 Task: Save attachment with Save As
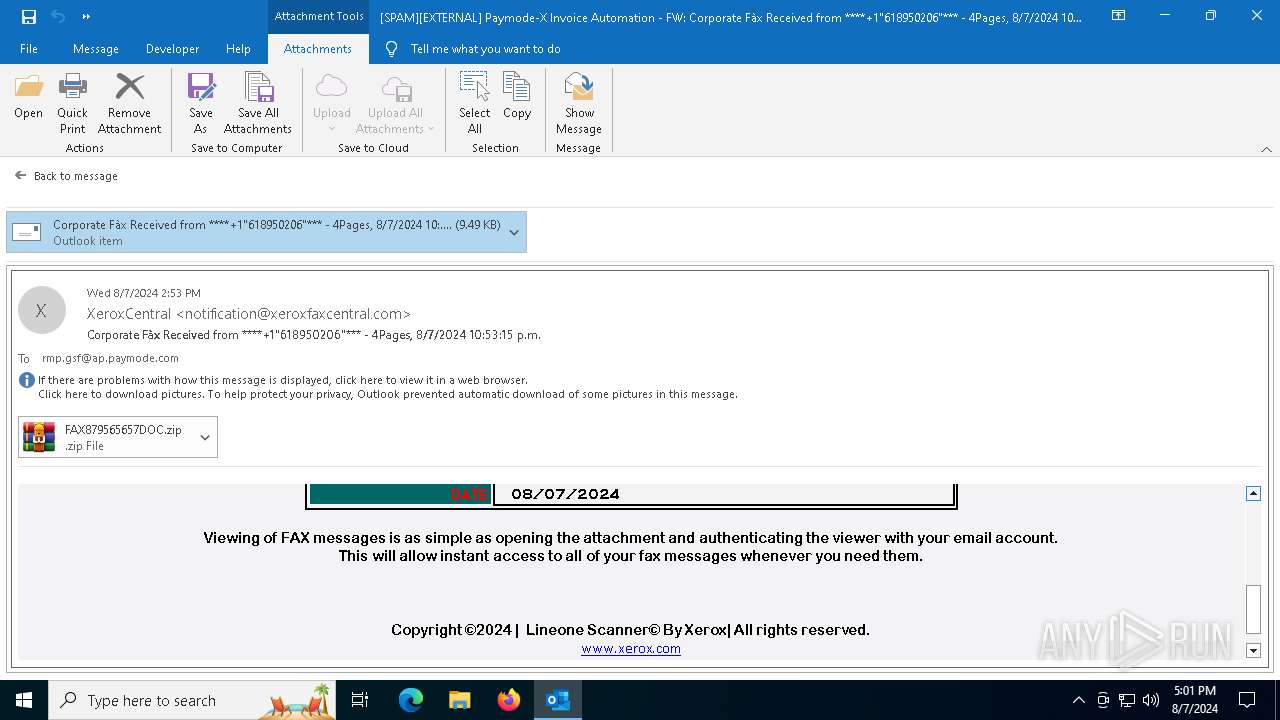(x=201, y=103)
